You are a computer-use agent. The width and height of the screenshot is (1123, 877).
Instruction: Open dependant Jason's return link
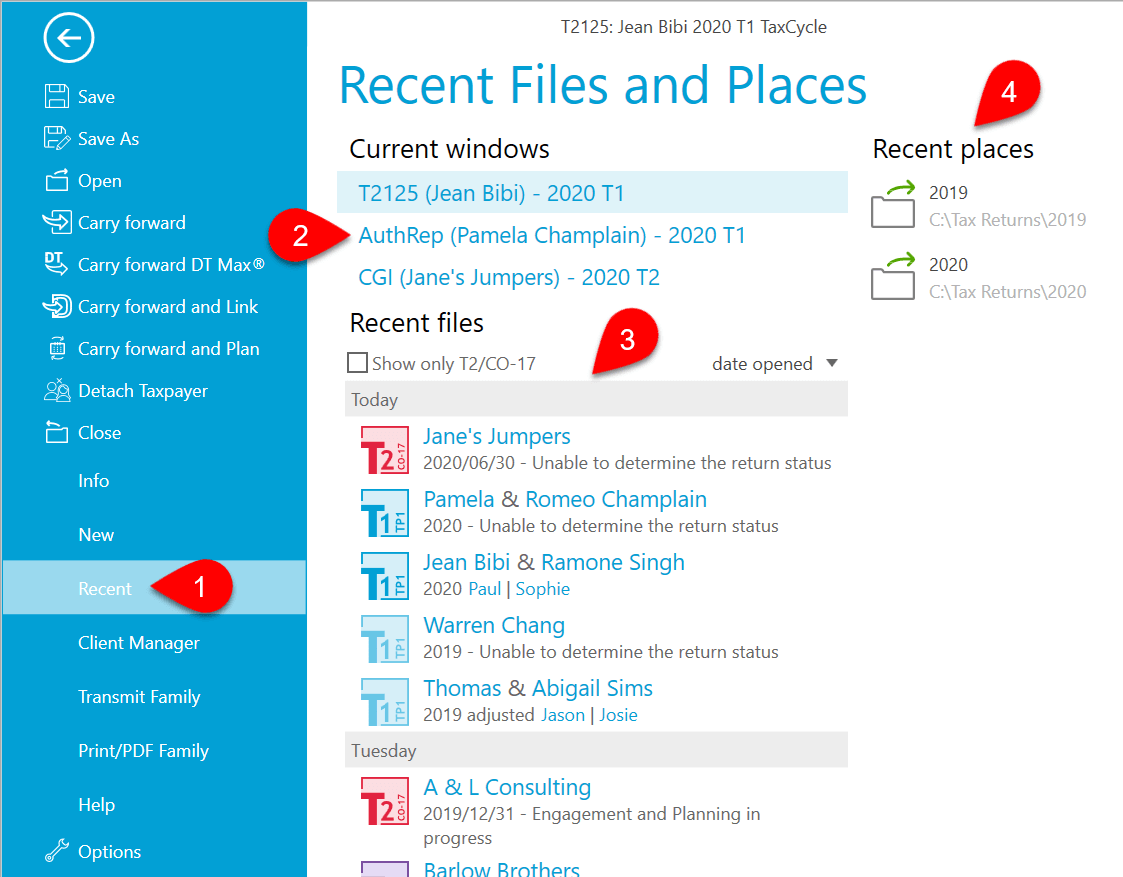point(563,714)
